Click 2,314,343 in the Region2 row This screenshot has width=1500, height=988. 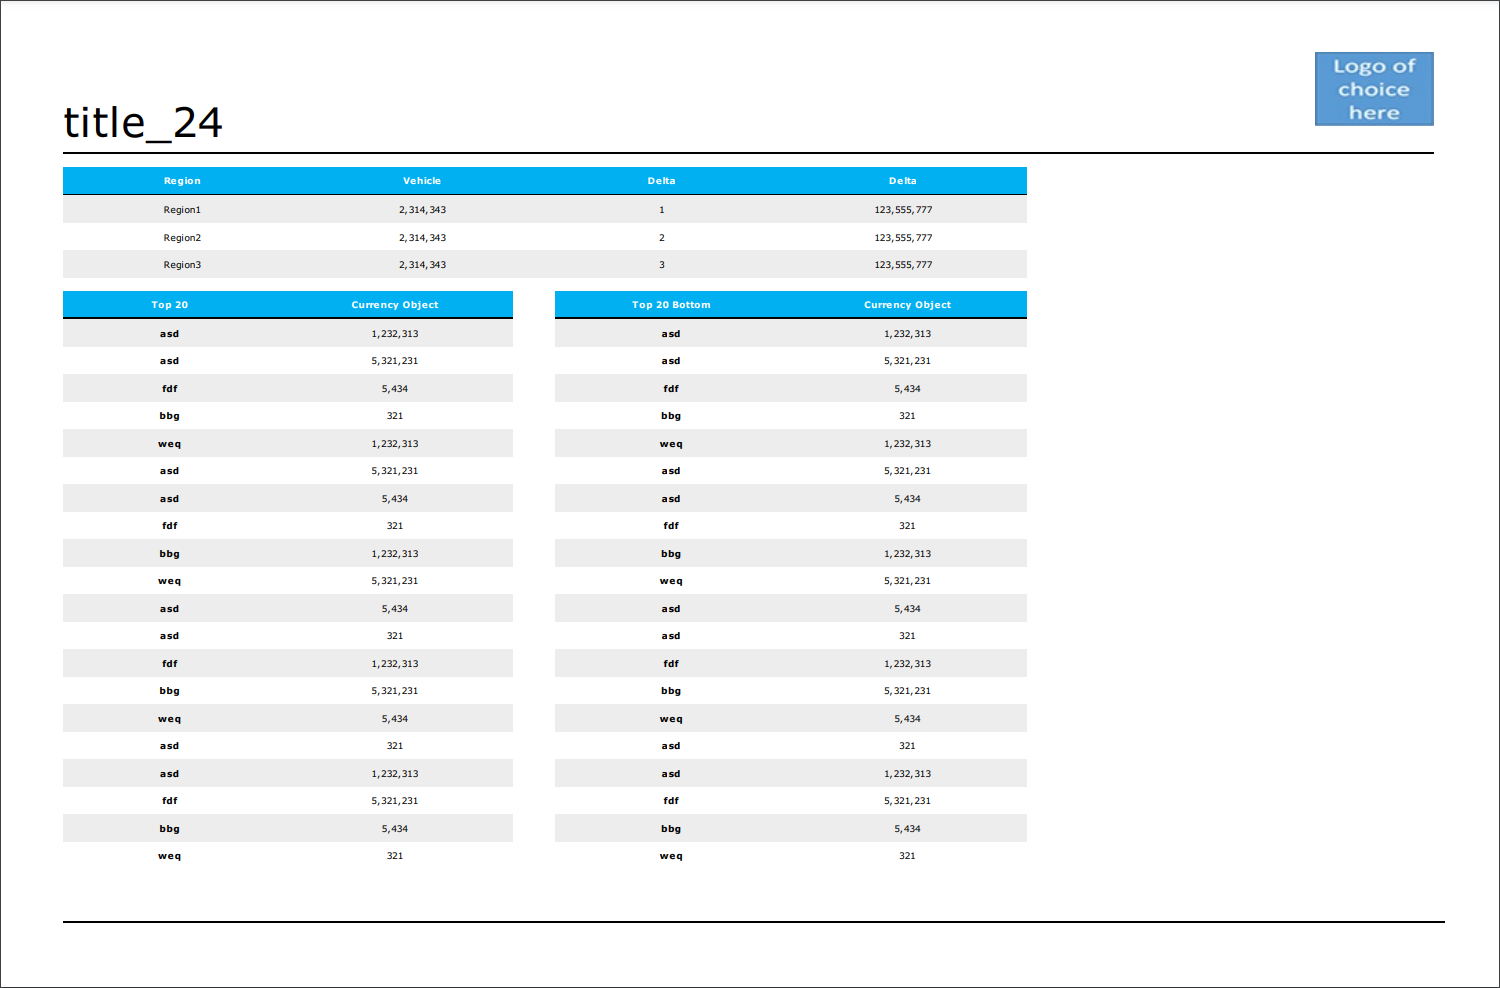422,238
